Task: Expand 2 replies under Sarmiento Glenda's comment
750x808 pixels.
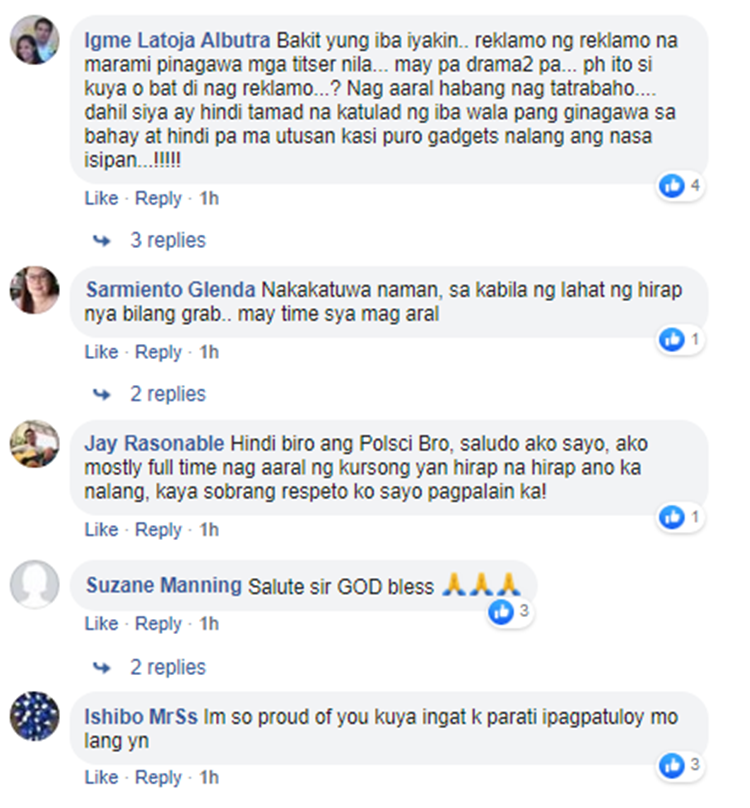Action: coord(168,394)
